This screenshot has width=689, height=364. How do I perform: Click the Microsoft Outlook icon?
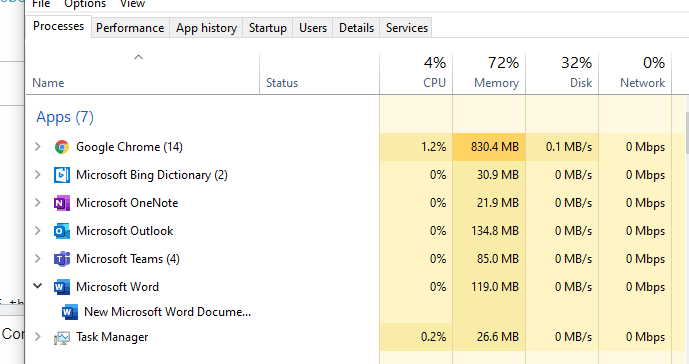62,231
